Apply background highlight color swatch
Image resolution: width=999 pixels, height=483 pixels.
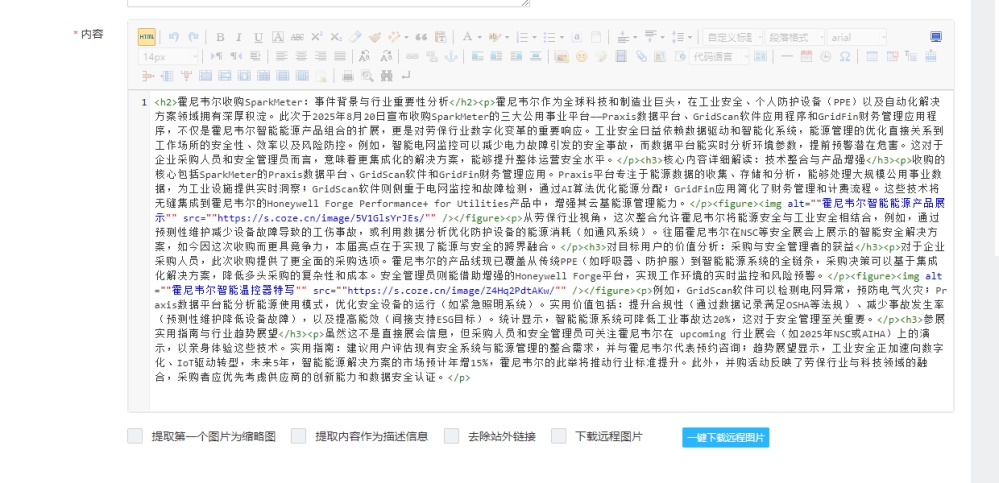(494, 37)
